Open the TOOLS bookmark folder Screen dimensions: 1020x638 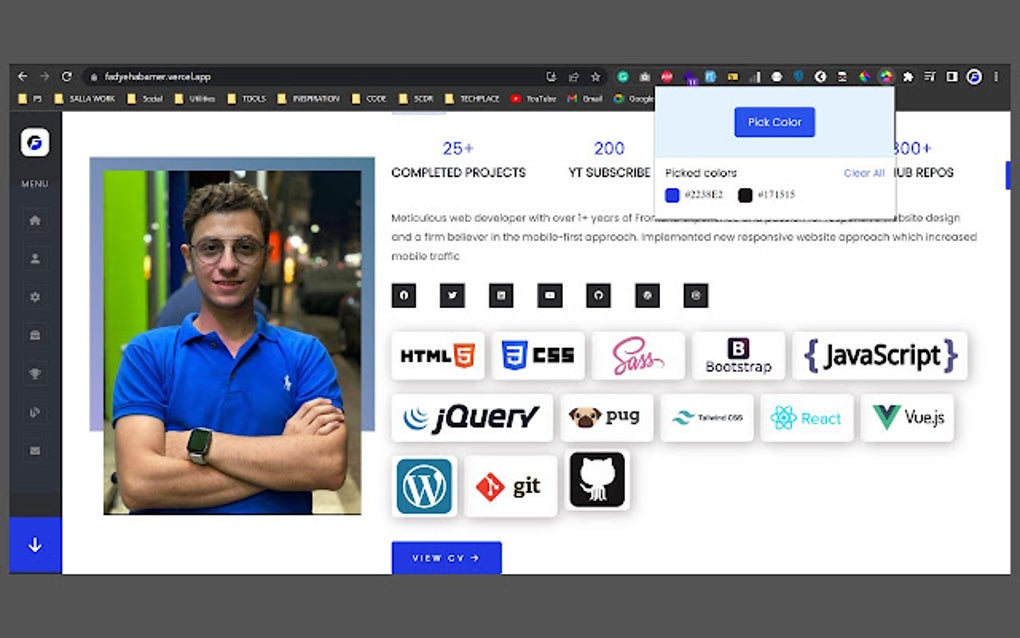pos(250,98)
